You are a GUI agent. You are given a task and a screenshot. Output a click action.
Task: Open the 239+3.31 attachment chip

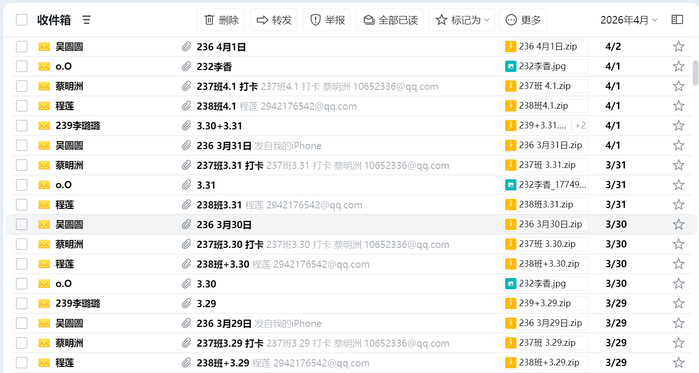tap(538, 126)
